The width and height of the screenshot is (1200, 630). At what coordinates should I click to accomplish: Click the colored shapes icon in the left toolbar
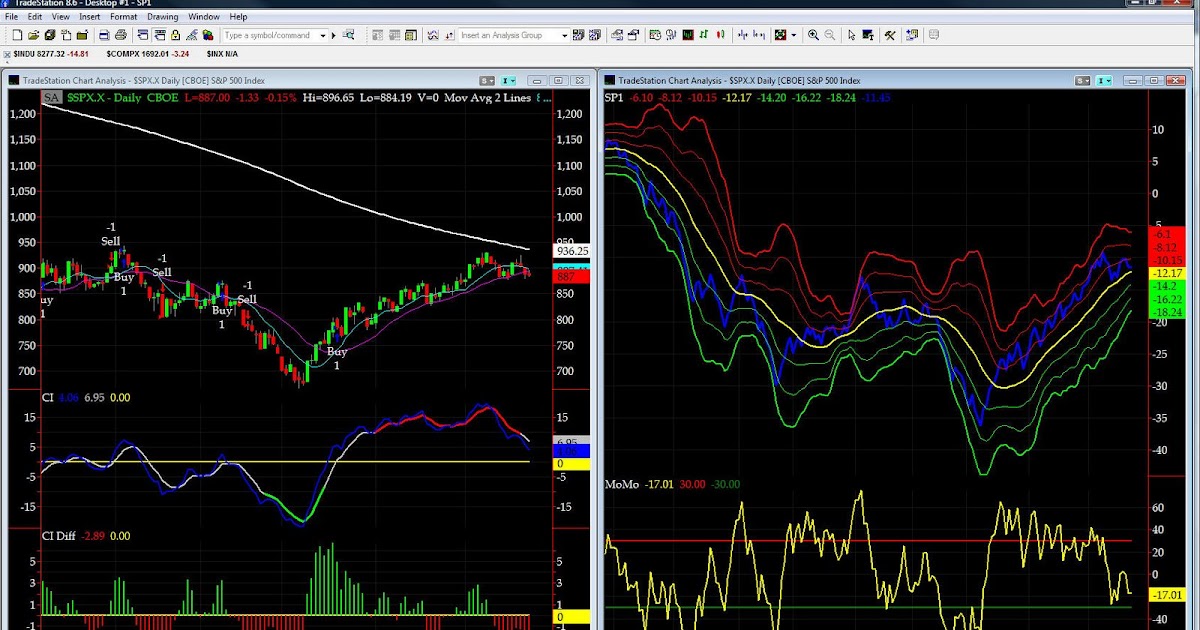(x=208, y=35)
